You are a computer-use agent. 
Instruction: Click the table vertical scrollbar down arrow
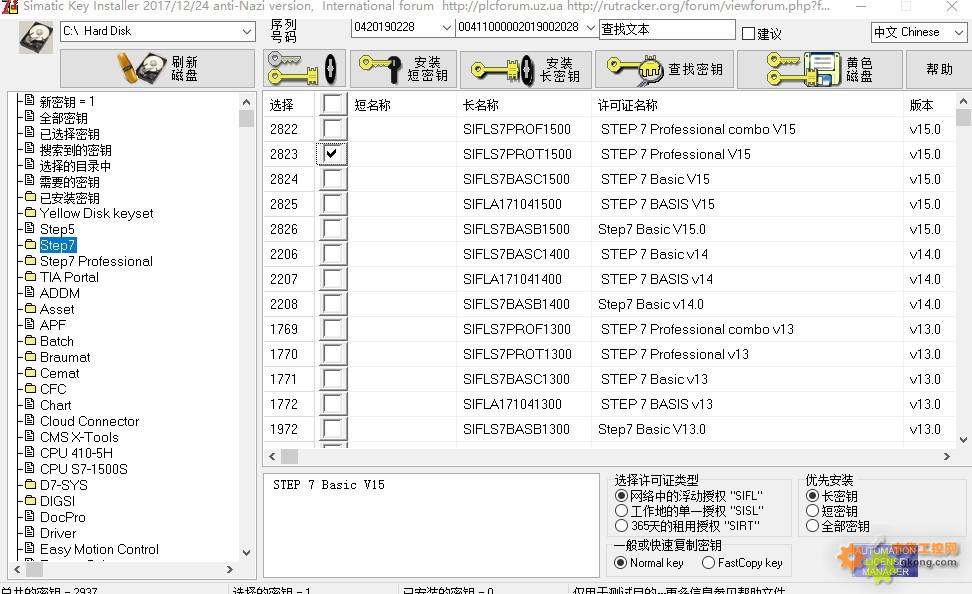(x=963, y=440)
